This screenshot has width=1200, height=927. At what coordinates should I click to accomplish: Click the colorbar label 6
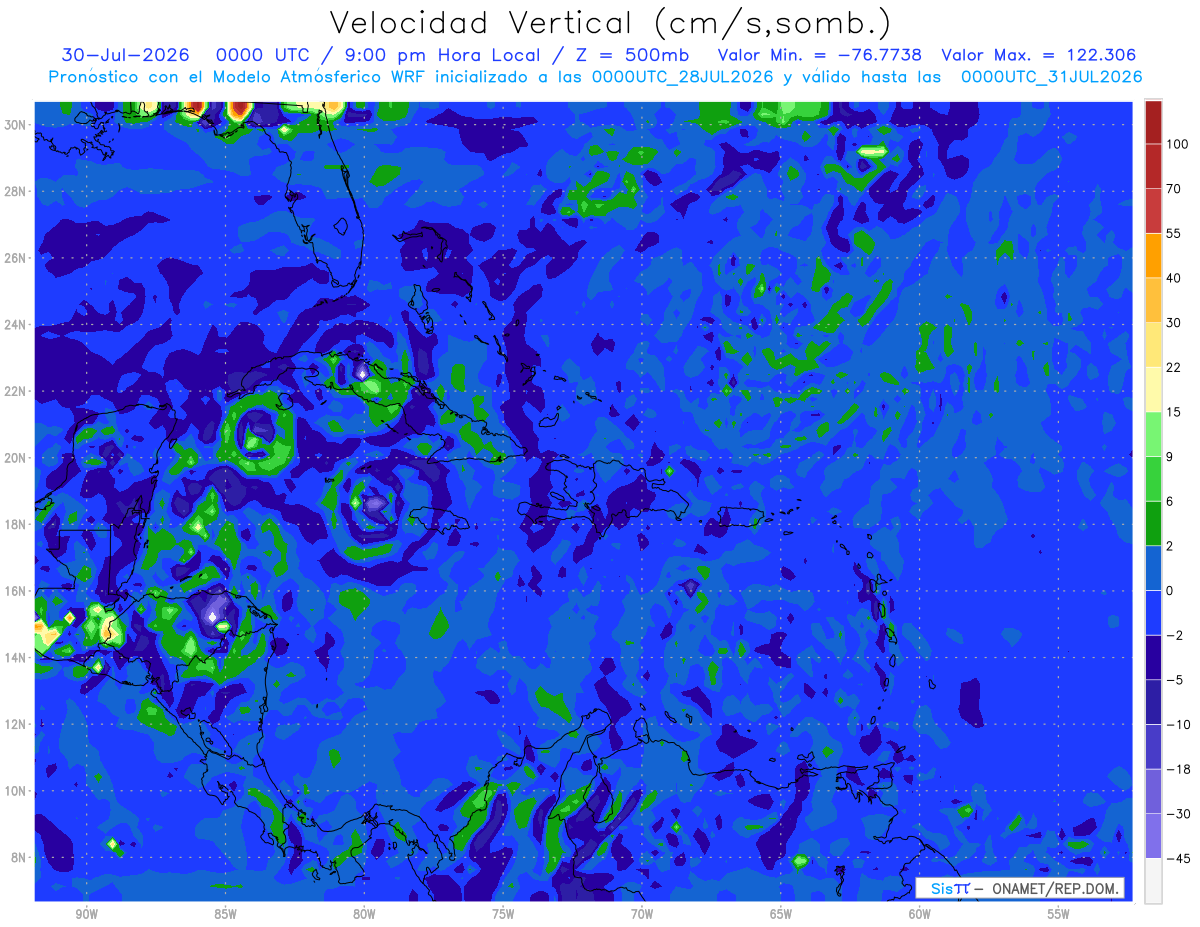[1171, 501]
